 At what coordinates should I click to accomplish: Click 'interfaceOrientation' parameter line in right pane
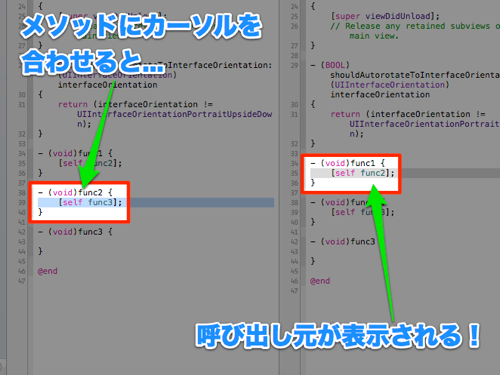380,94
